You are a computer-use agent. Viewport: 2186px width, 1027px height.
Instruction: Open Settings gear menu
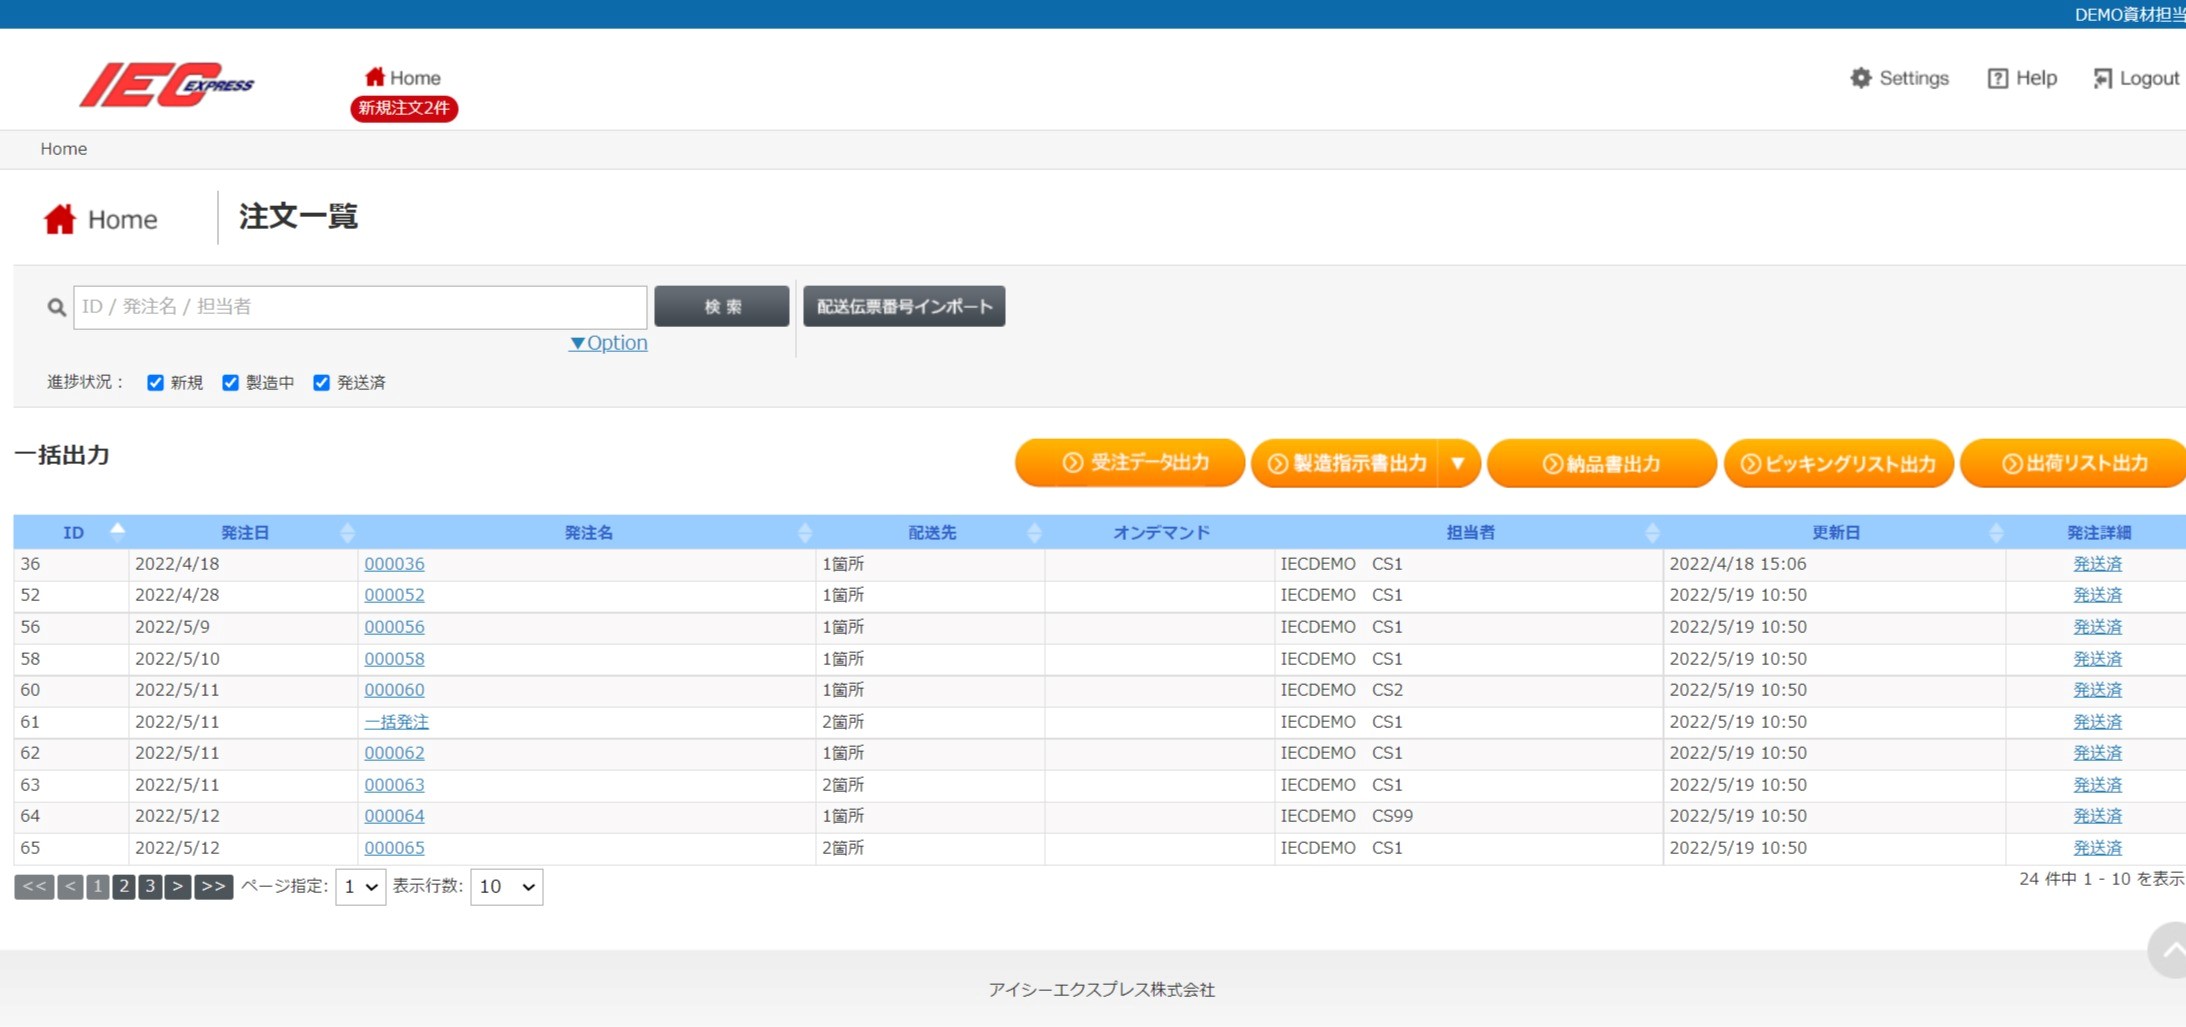click(x=1899, y=78)
